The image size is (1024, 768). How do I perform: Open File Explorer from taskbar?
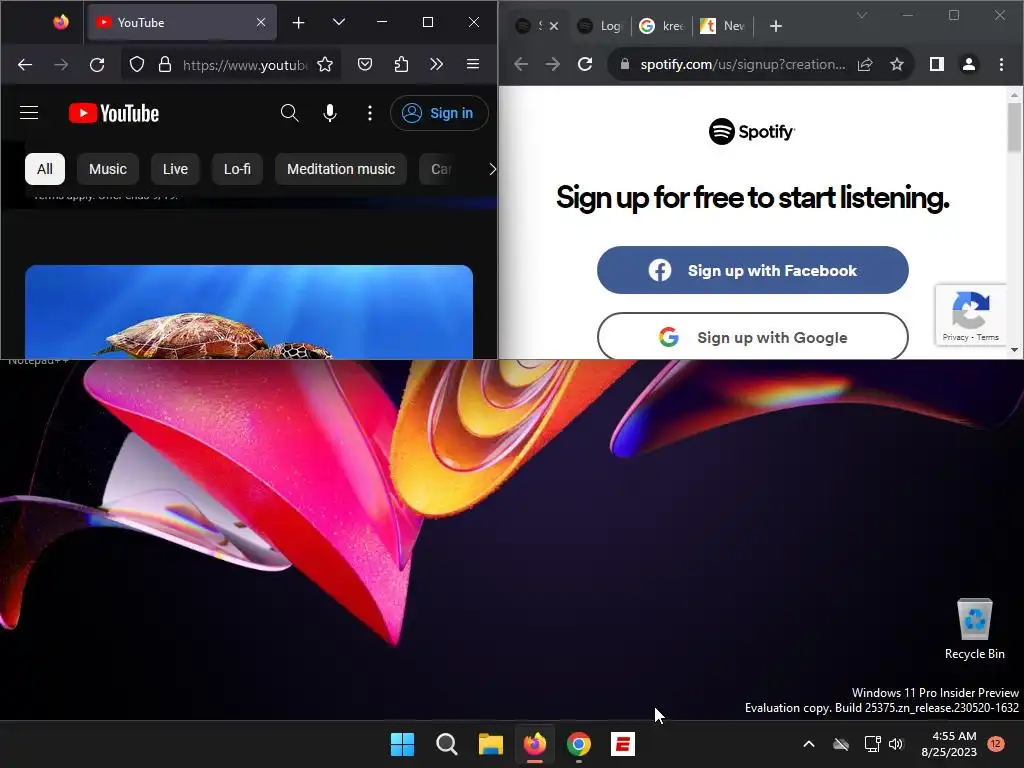[x=490, y=744]
